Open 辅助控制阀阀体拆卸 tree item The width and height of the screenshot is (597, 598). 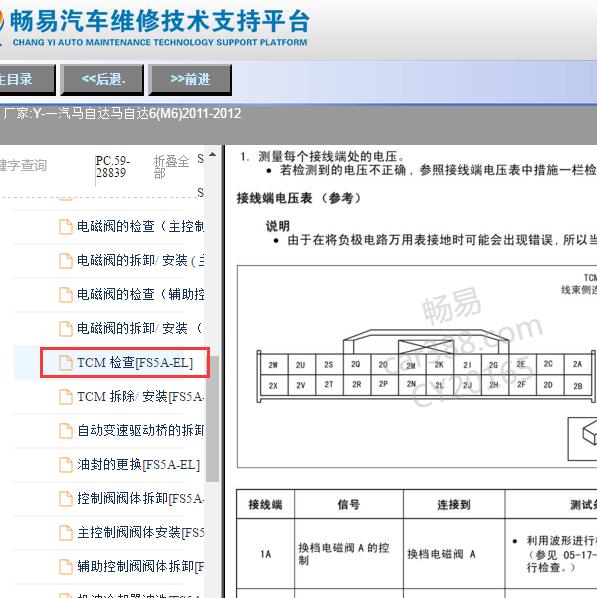[x=140, y=566]
